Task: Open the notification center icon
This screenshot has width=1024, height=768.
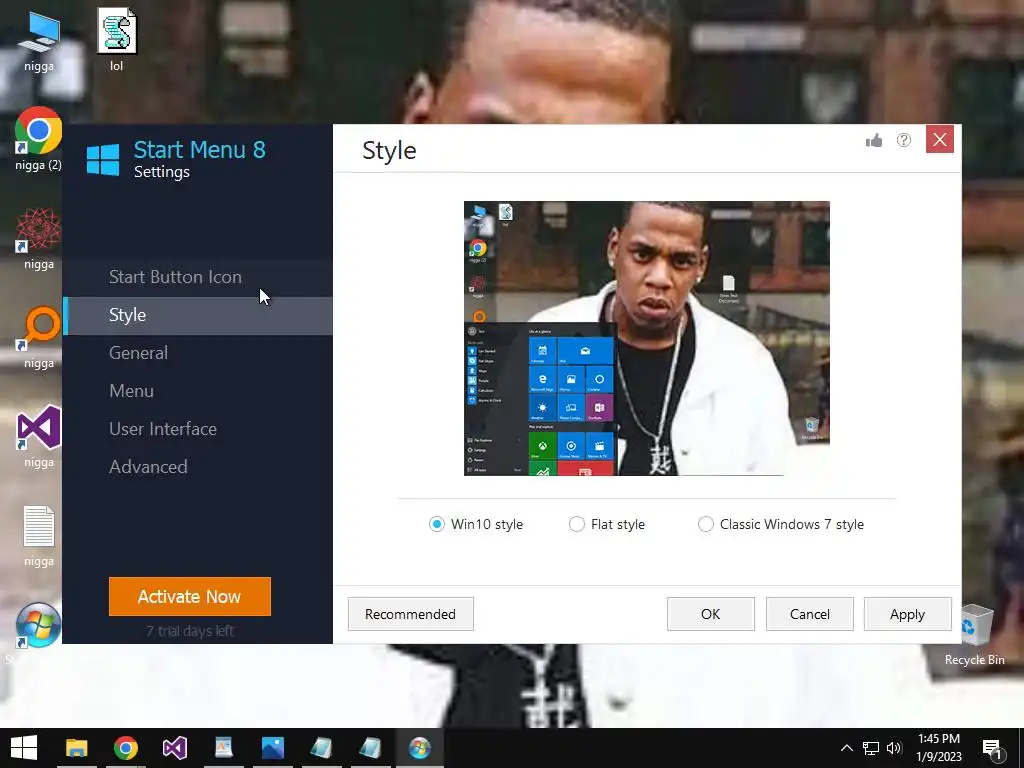Action: (993, 749)
